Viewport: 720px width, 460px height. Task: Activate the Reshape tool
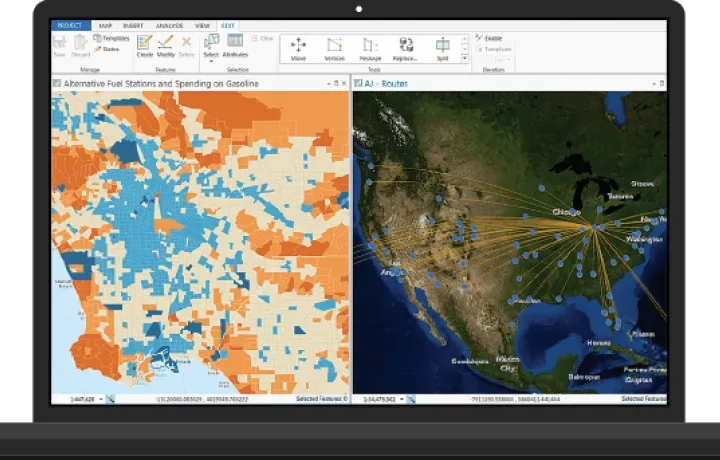pyautogui.click(x=370, y=46)
